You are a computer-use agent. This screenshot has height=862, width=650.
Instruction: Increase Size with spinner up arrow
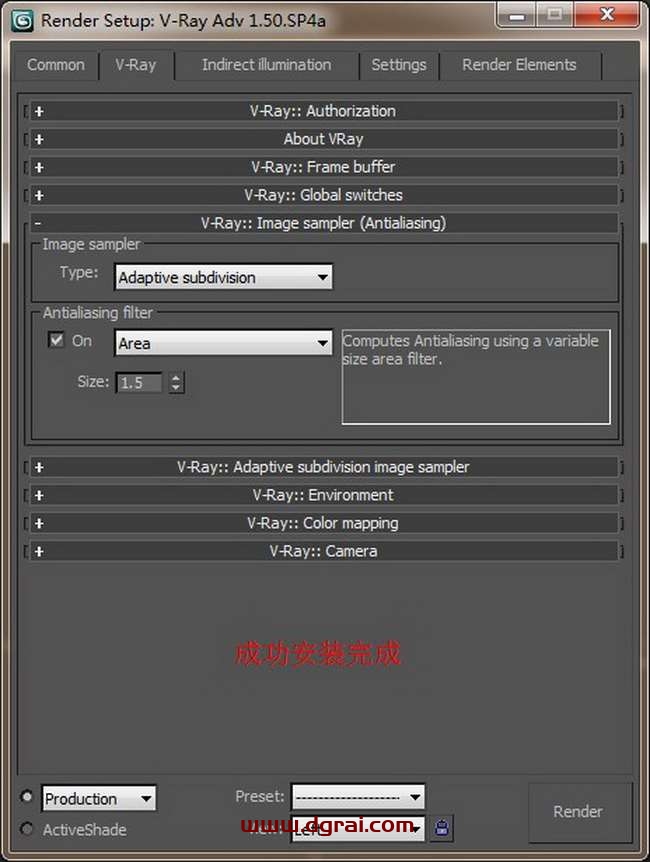[x=175, y=378]
